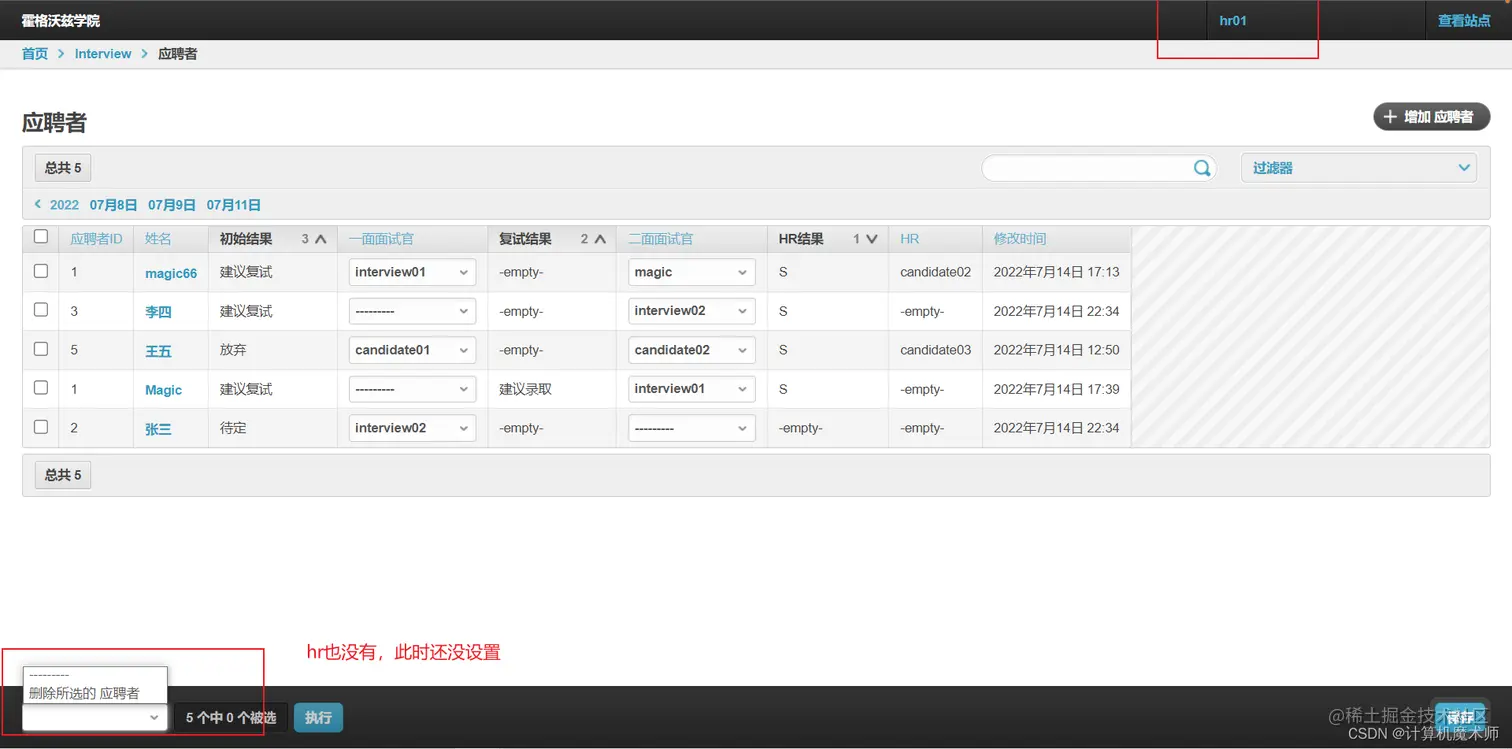1512x749 pixels.
Task: Click the 霍格沃兹学院 site title
Action: click(x=61, y=20)
